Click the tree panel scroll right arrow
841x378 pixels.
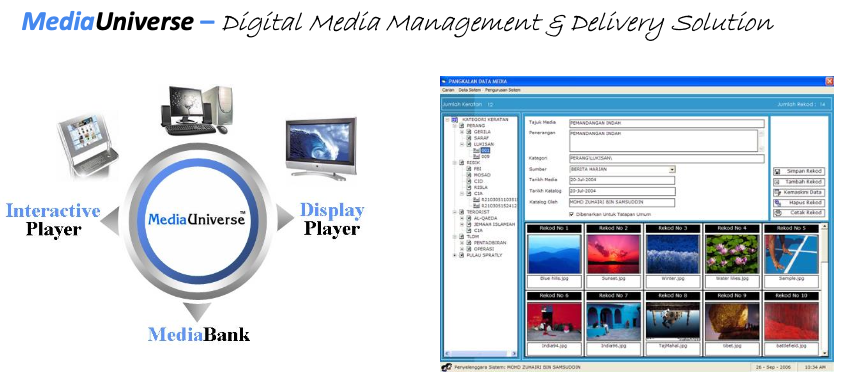pyautogui.click(x=513, y=353)
